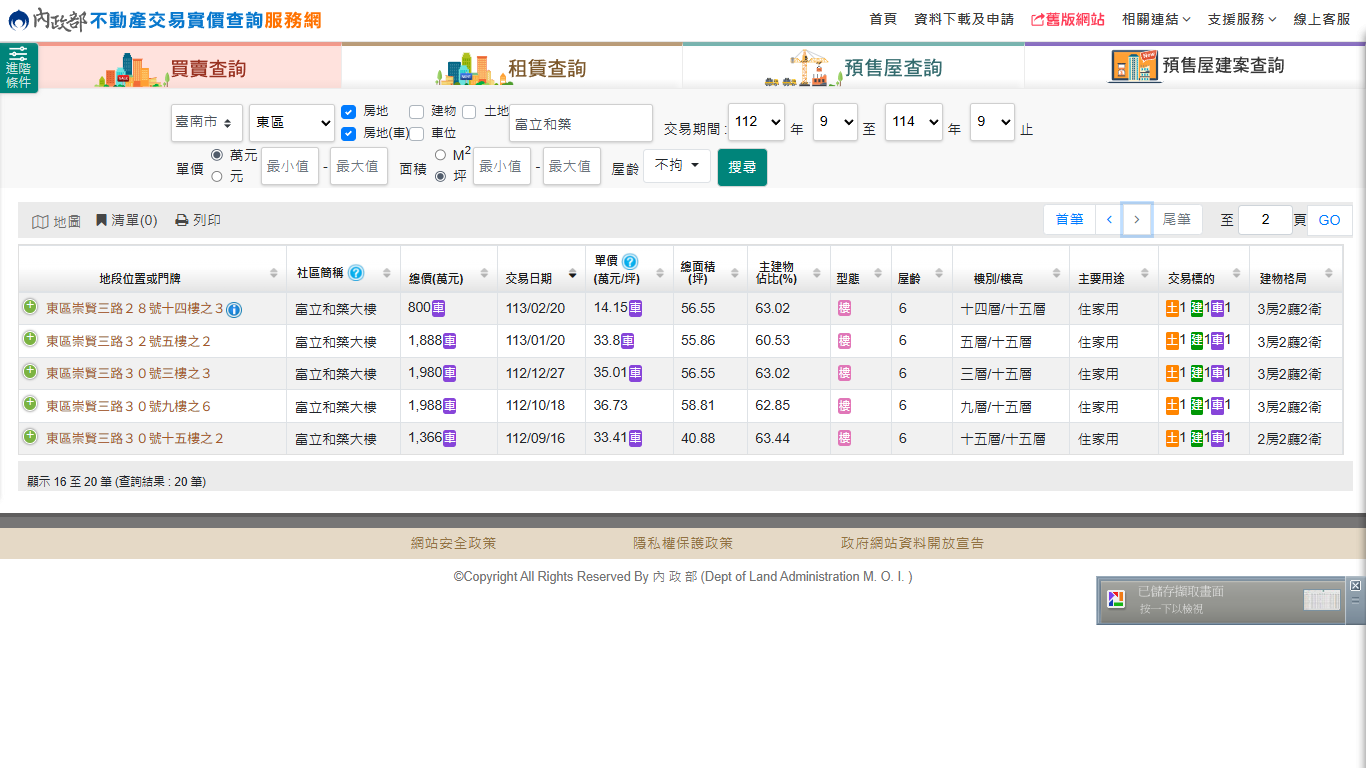
Task: Open the 臺南市 city dropdown
Action: [x=206, y=123]
